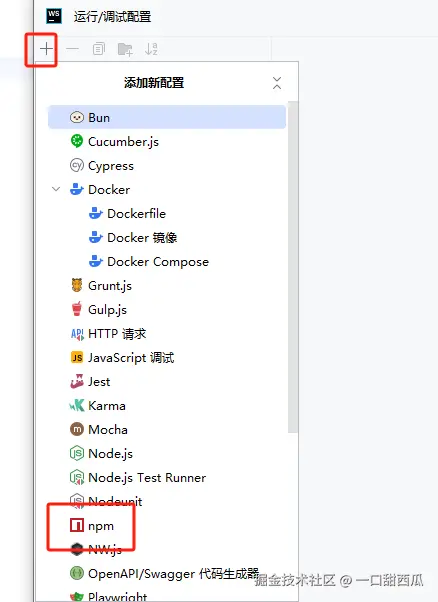Image resolution: width=438 pixels, height=602 pixels.
Task: Select Node.js Test Runner
Action: point(167,477)
